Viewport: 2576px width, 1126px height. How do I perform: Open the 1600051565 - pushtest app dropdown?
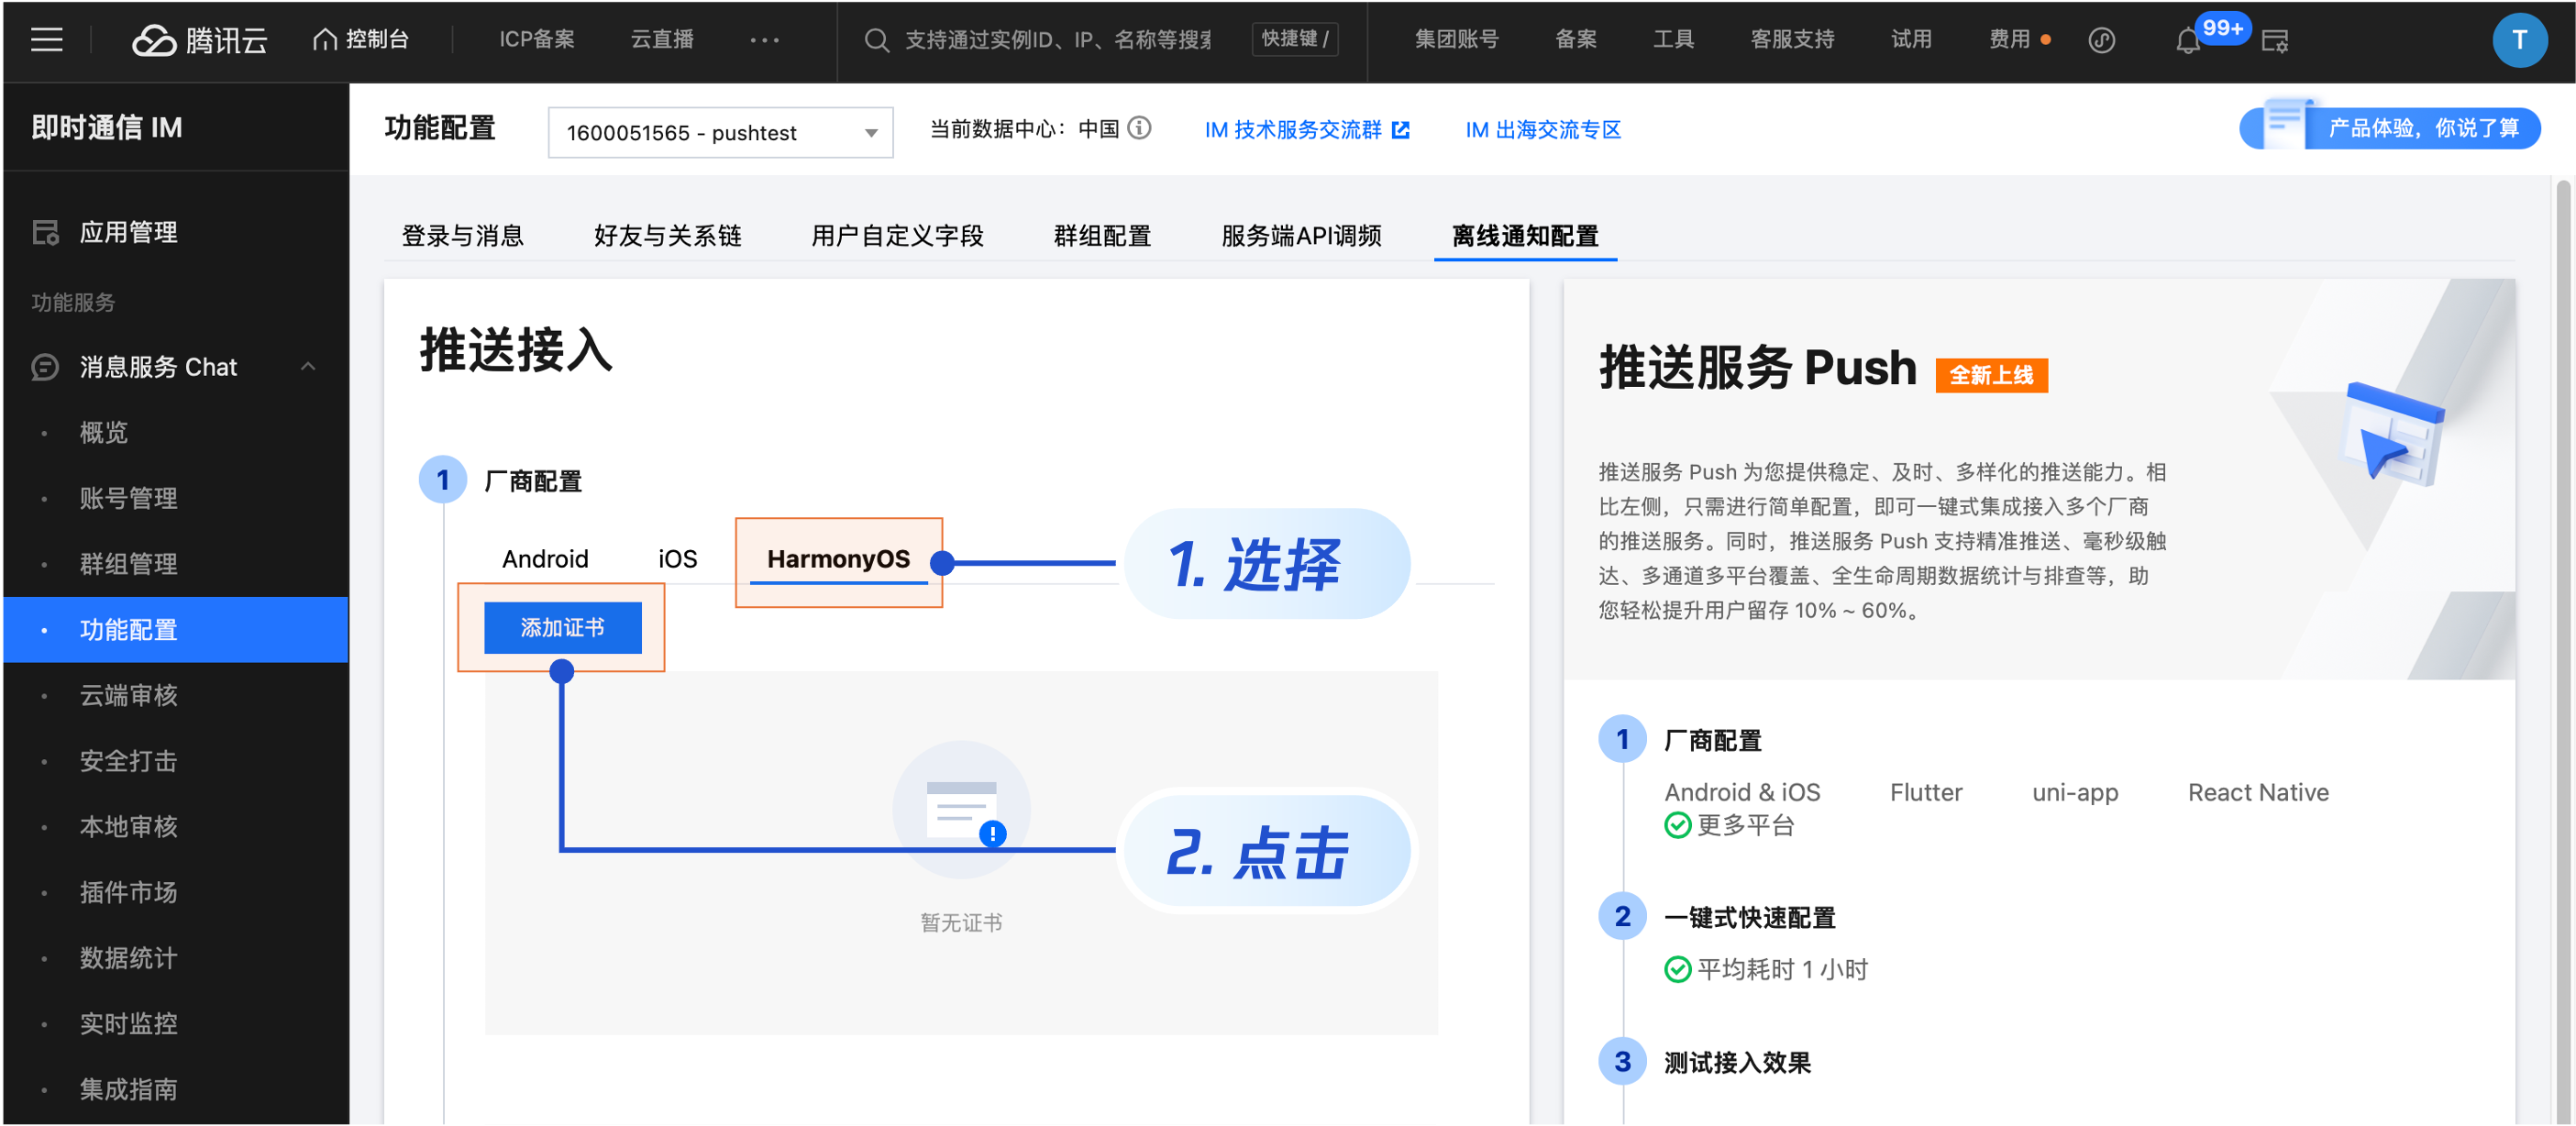pos(720,133)
